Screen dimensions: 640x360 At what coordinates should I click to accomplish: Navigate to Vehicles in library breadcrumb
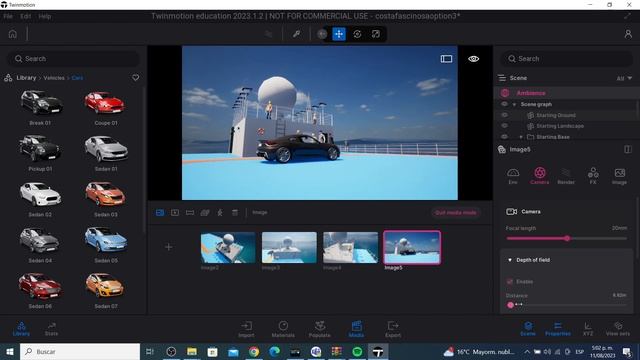(x=54, y=78)
